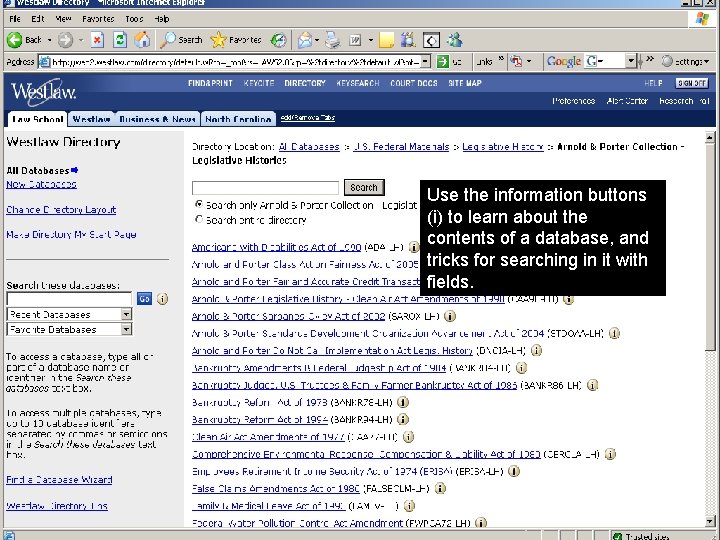Stop page loading with red X icon
Screen dimensions: 720x540
97,40
